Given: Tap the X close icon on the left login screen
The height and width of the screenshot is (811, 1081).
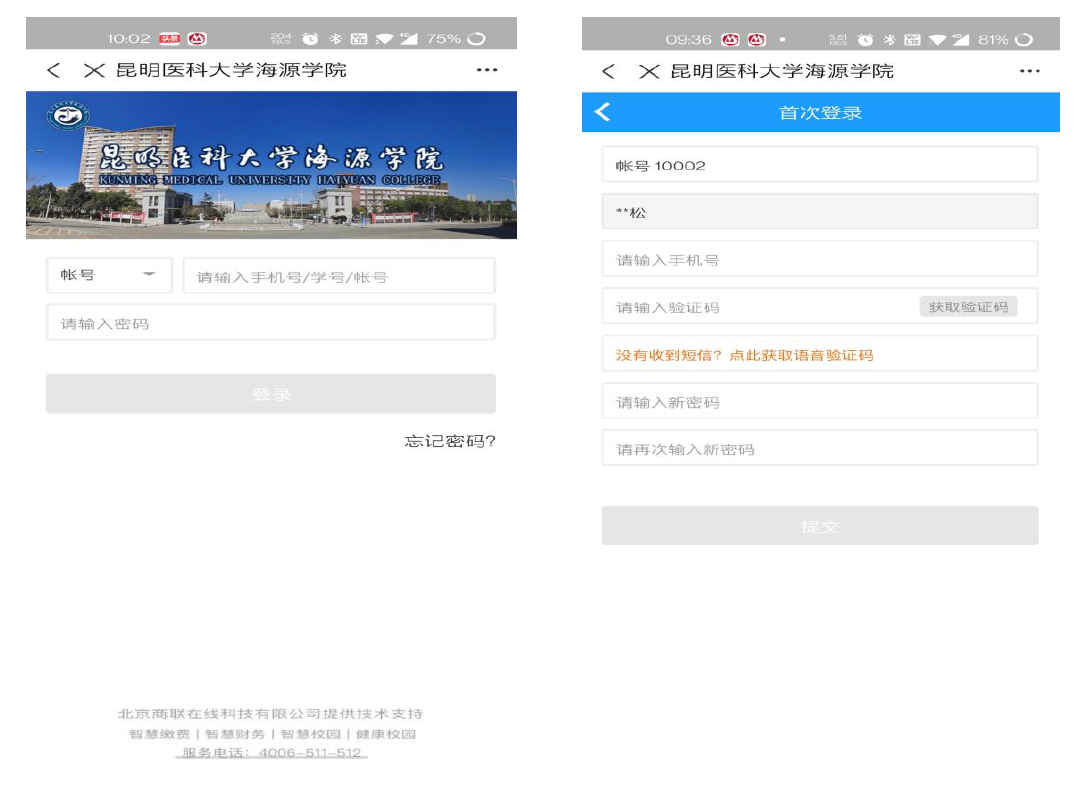Looking at the screenshot, I should [x=94, y=70].
